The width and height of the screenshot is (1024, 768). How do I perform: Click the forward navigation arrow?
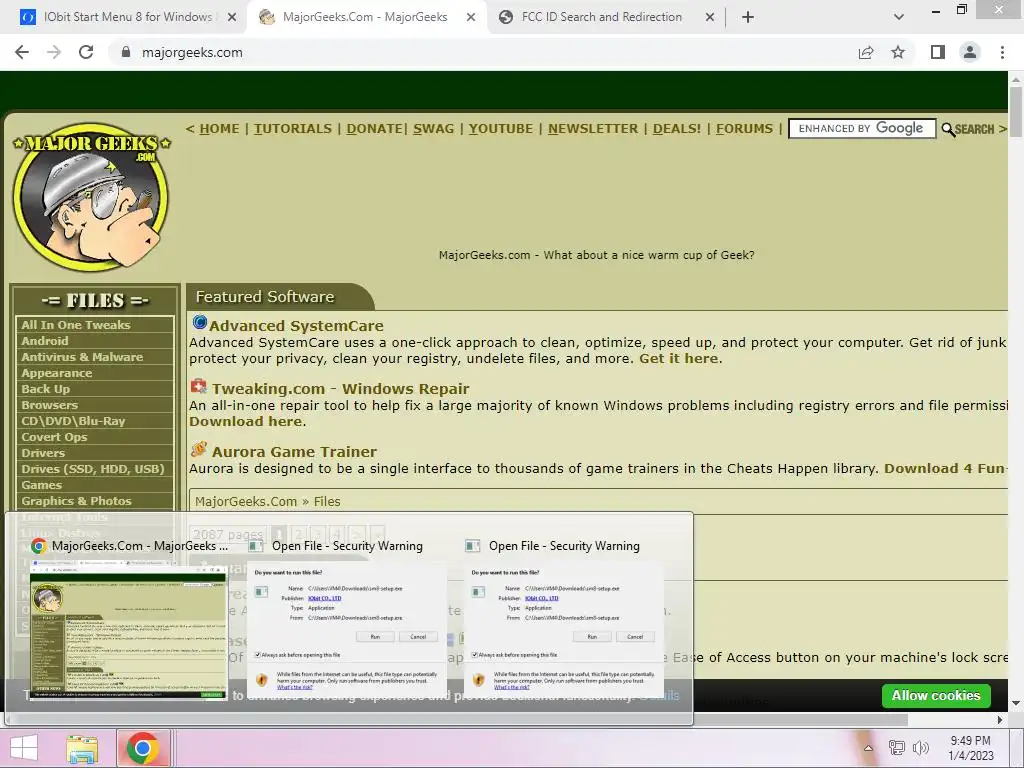click(x=54, y=52)
